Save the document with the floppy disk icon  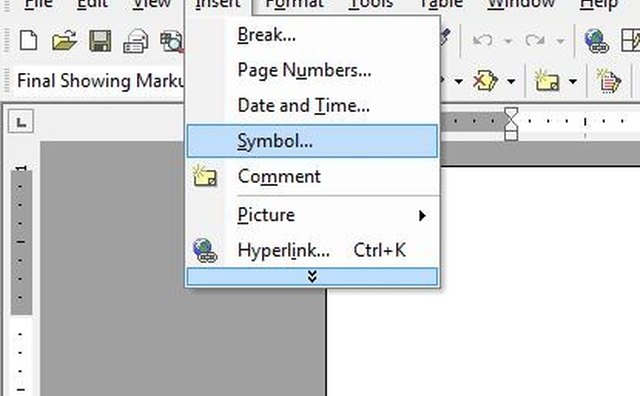(x=100, y=41)
